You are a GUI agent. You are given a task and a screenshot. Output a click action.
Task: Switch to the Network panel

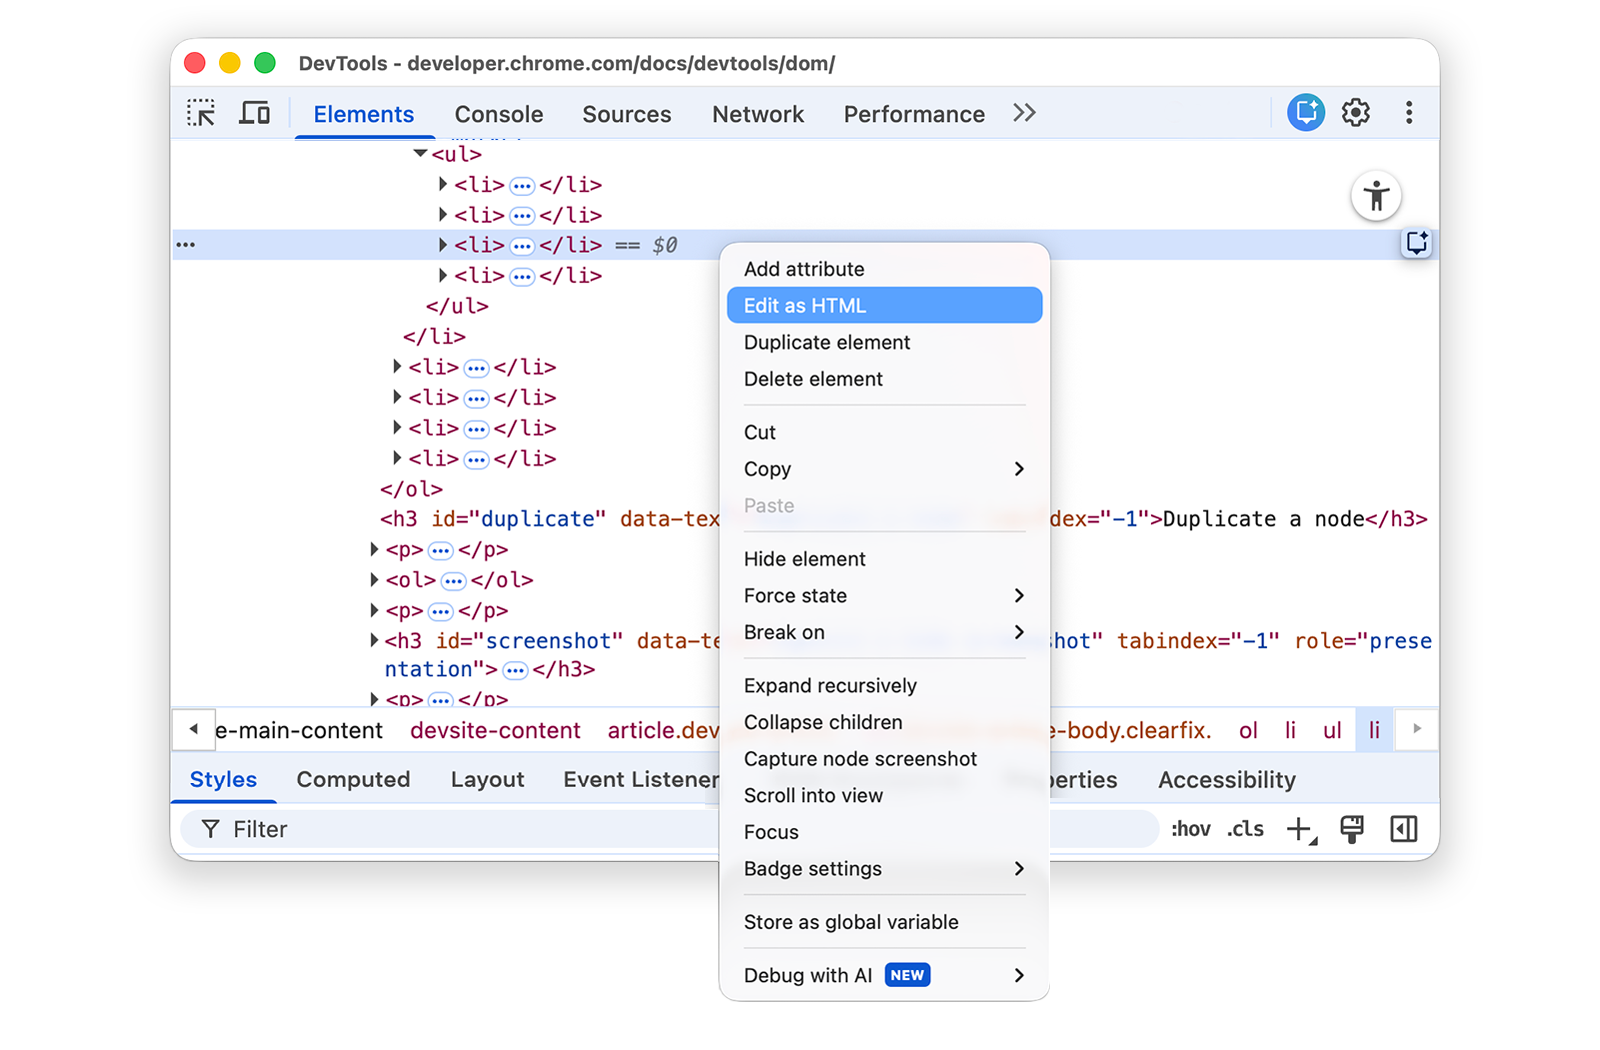pos(758,114)
